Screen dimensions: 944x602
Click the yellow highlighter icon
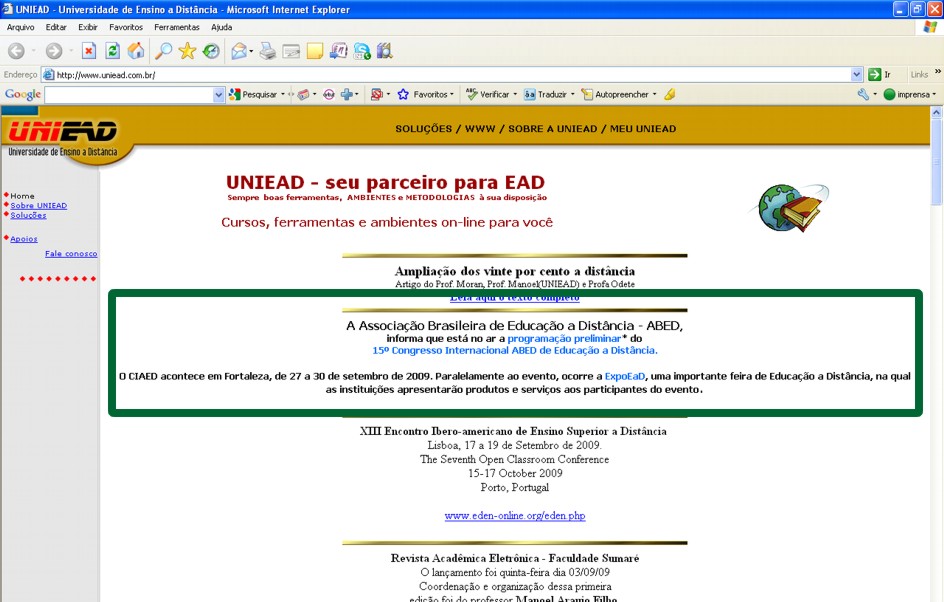pyautogui.click(x=669, y=95)
